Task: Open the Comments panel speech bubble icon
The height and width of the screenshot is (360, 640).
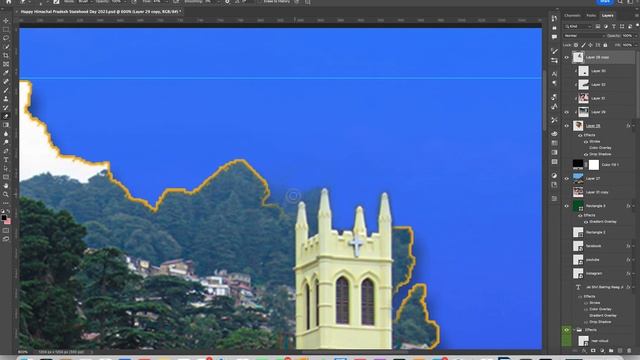Action: click(554, 37)
